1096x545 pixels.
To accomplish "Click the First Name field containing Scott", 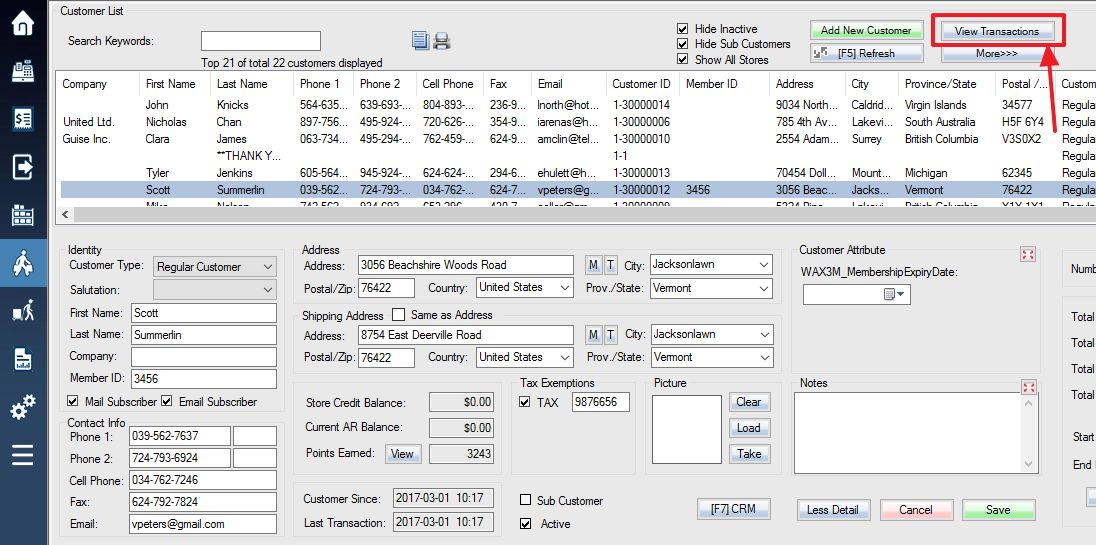I will point(204,312).
